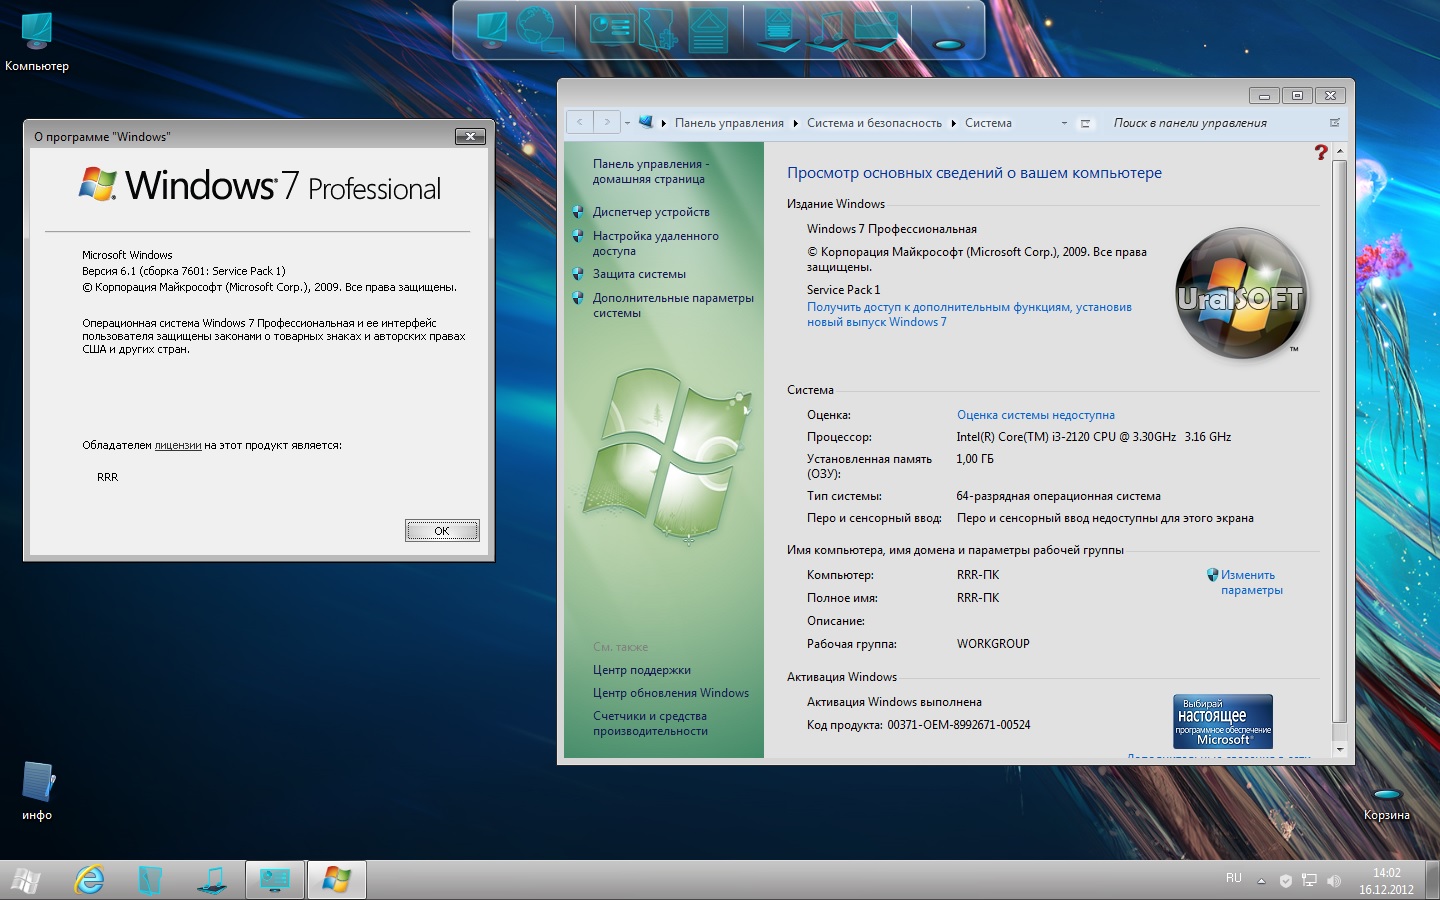Expand the arrow before Панель управления breadcrumb
1440x900 pixels.
pos(664,123)
